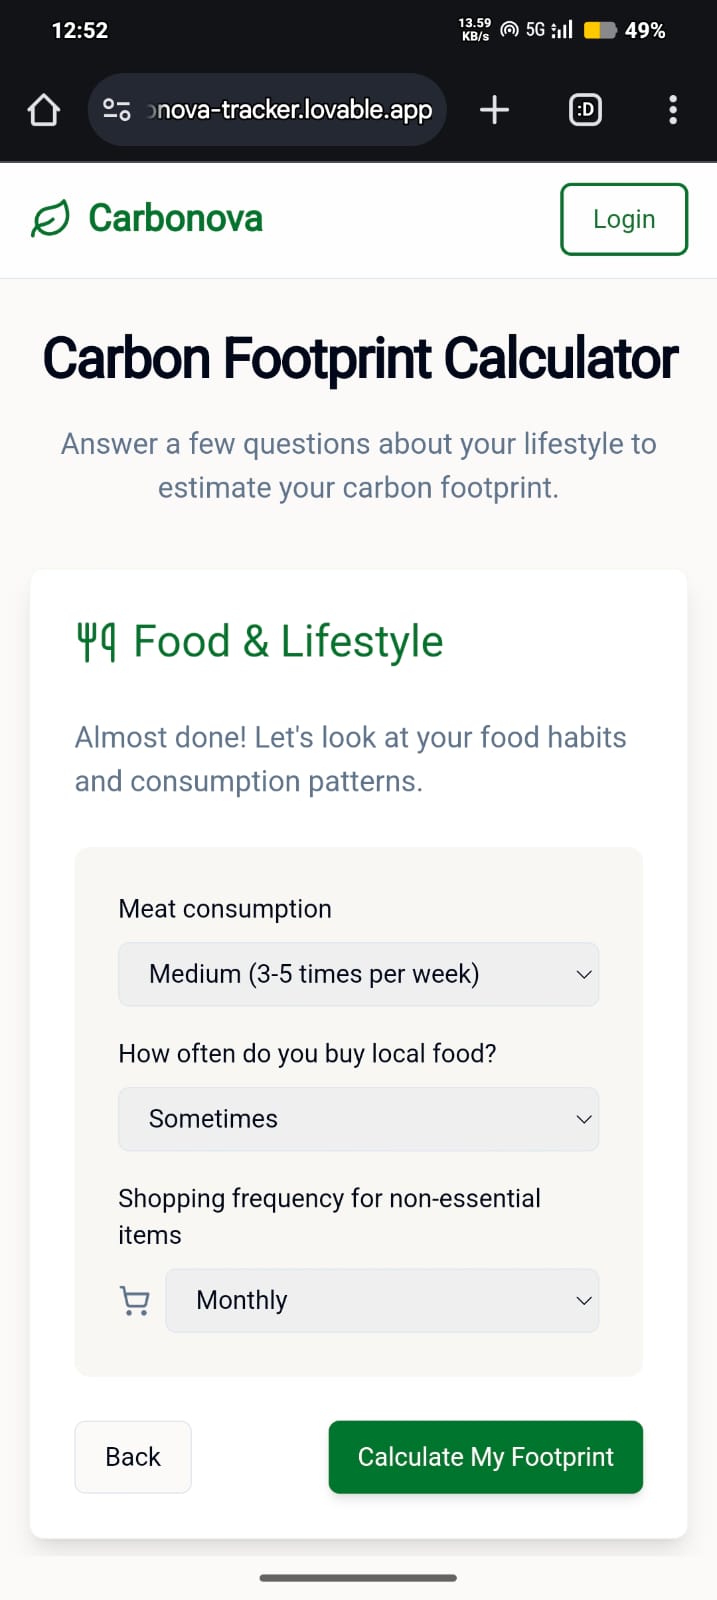Tap the Carbonova brand name link
717x1600 pixels.
pos(176,218)
